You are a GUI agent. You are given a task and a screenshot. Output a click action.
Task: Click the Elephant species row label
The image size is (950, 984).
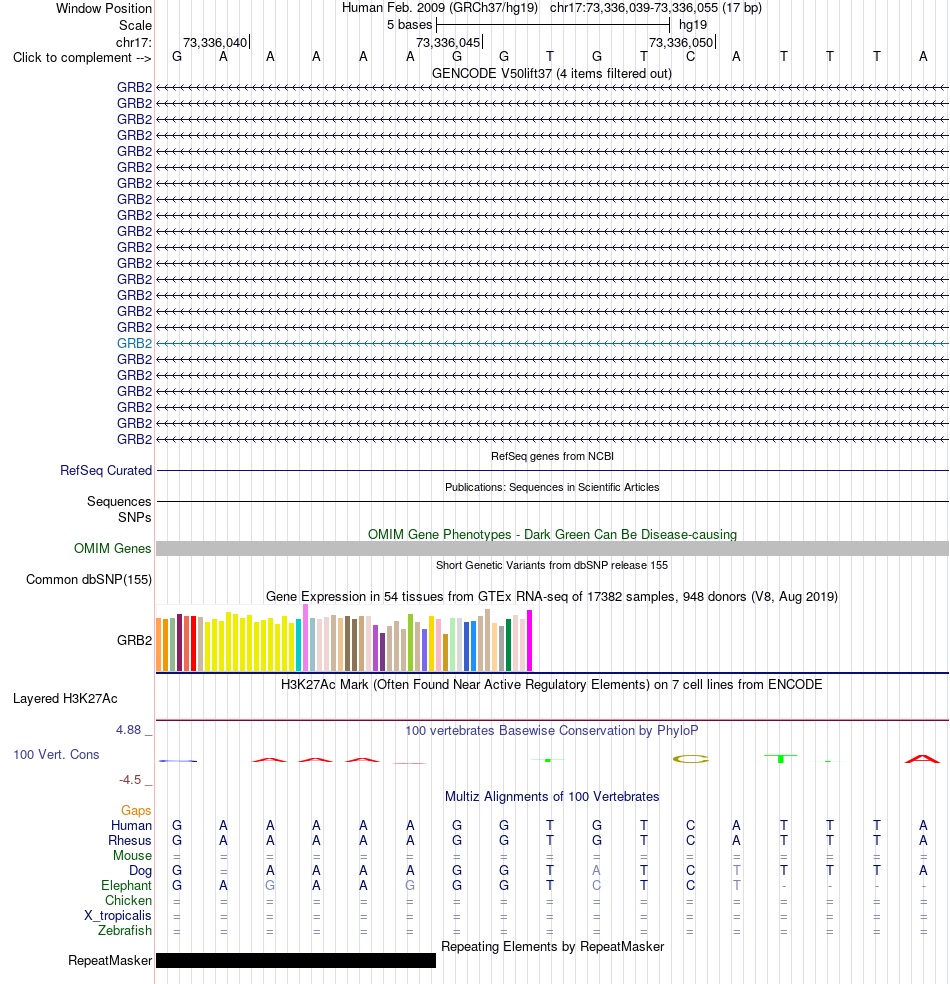pos(126,885)
